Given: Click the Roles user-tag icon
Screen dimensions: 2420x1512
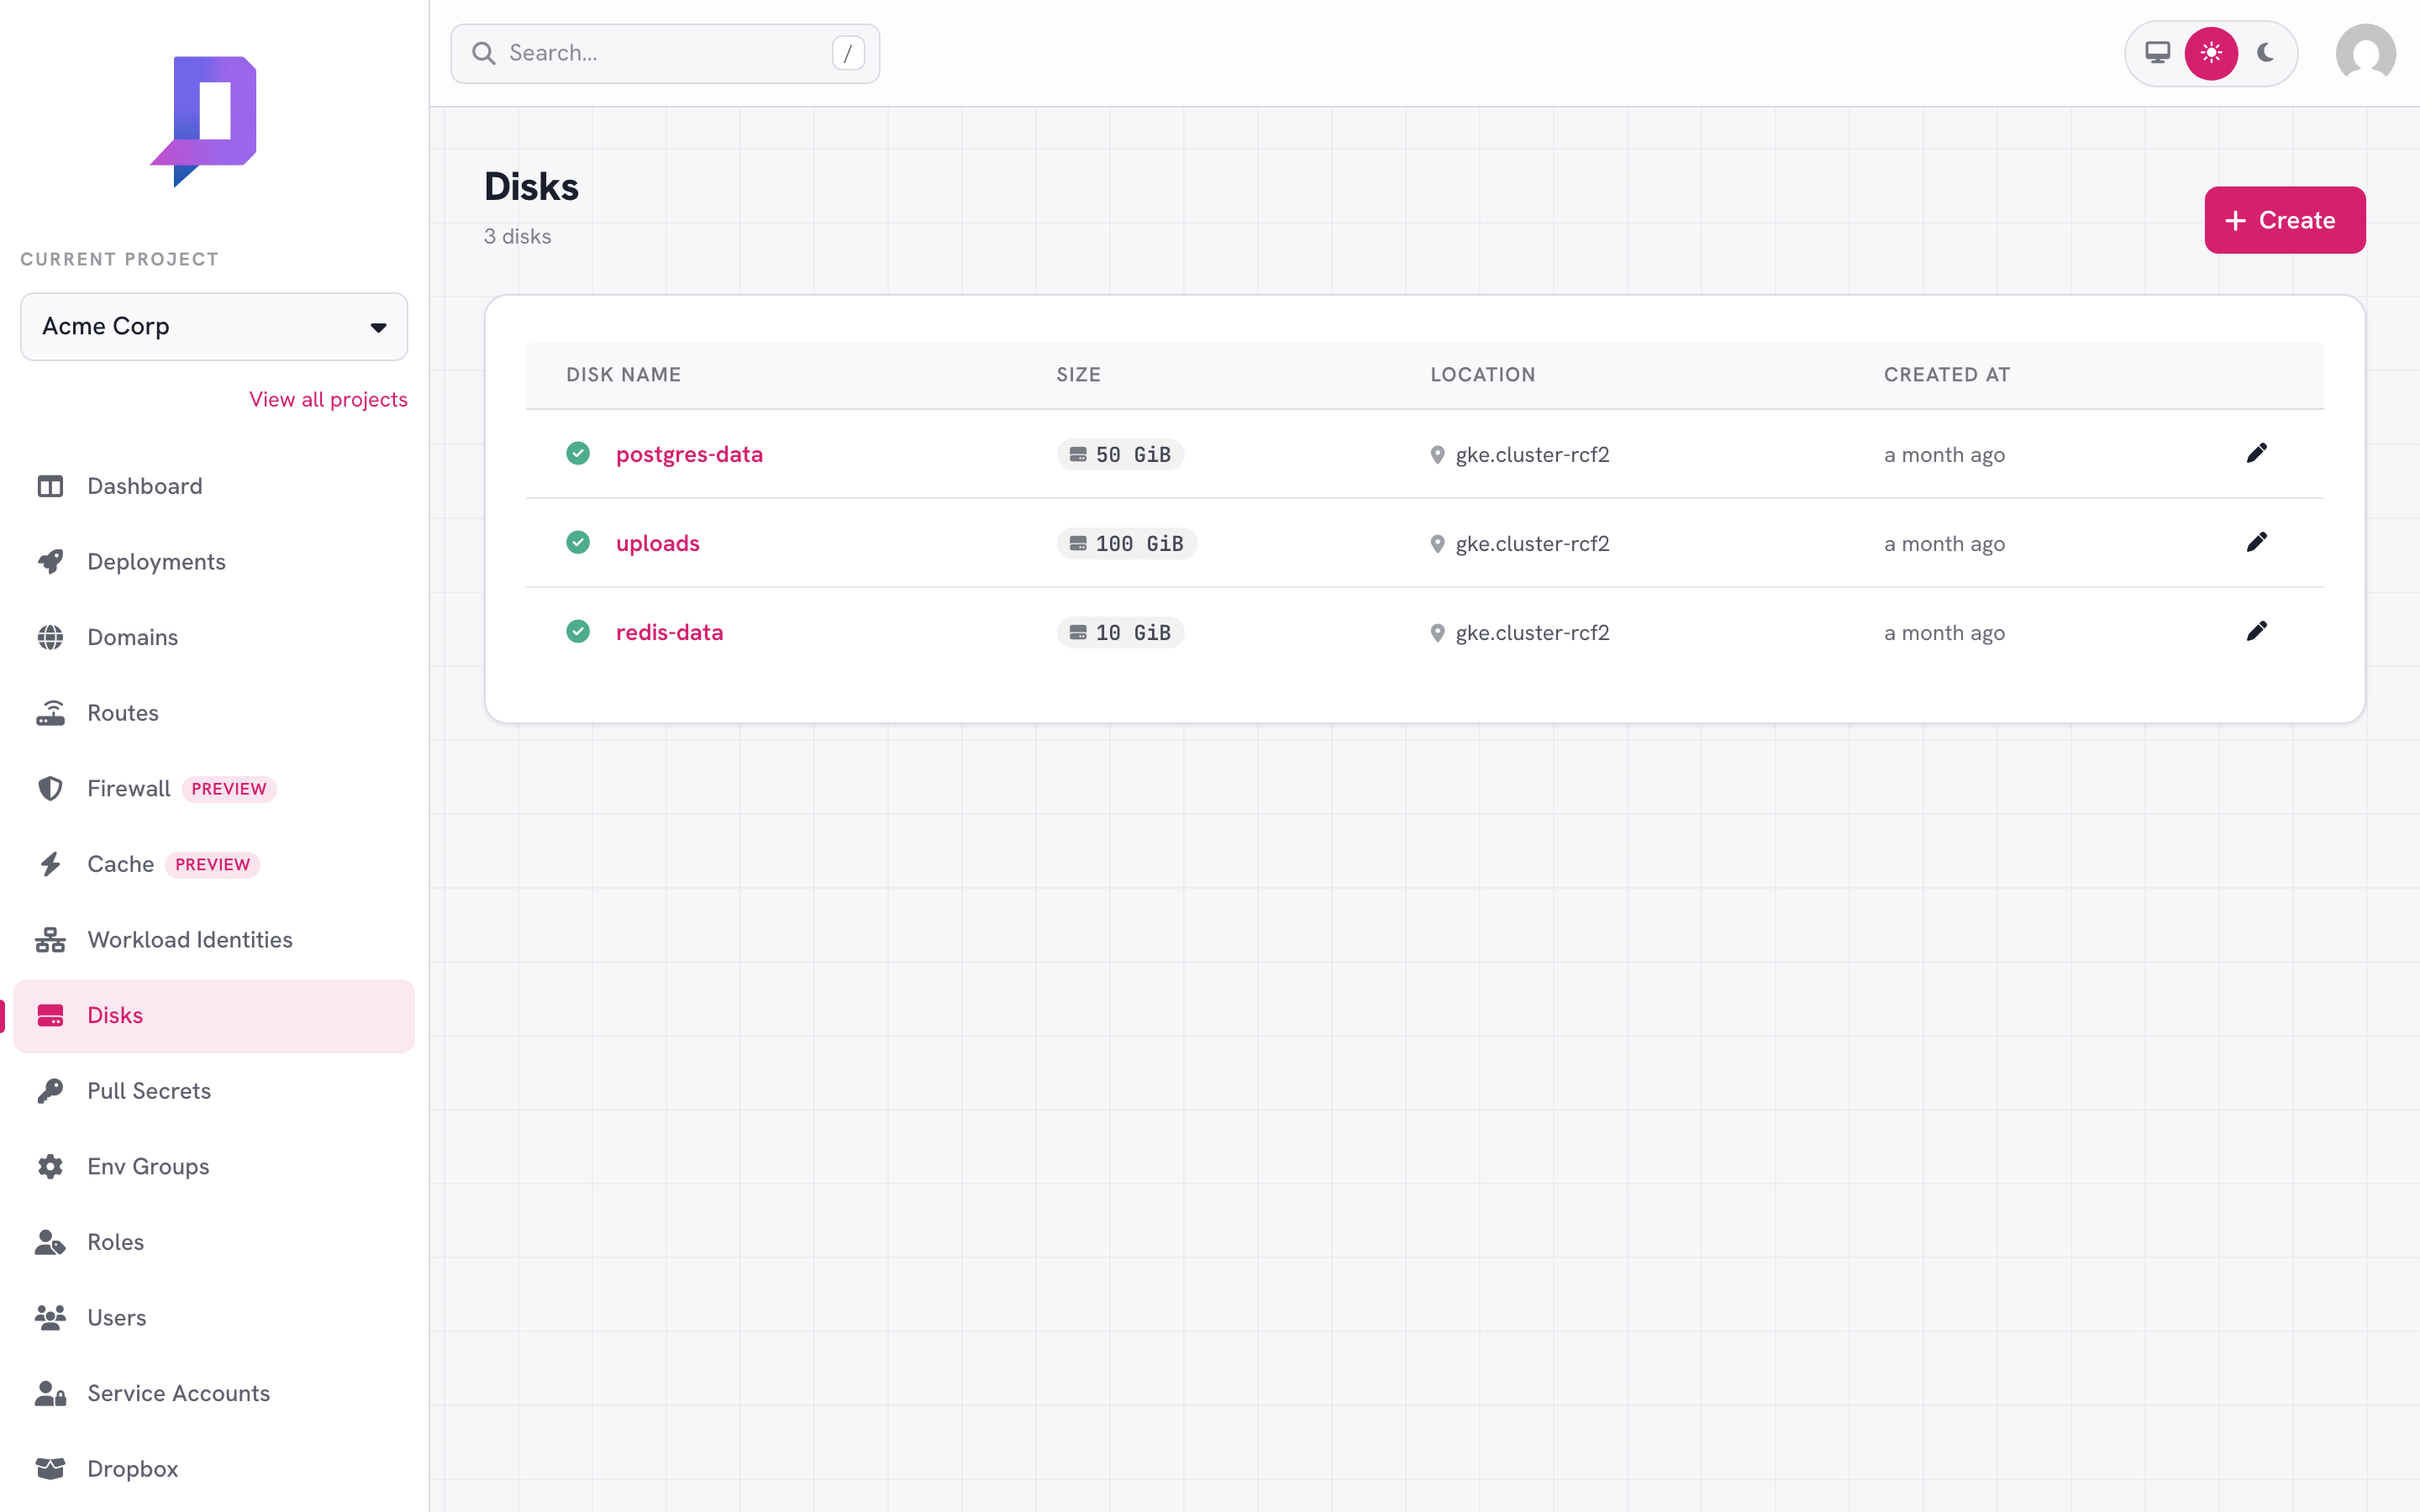Looking at the screenshot, I should point(50,1242).
